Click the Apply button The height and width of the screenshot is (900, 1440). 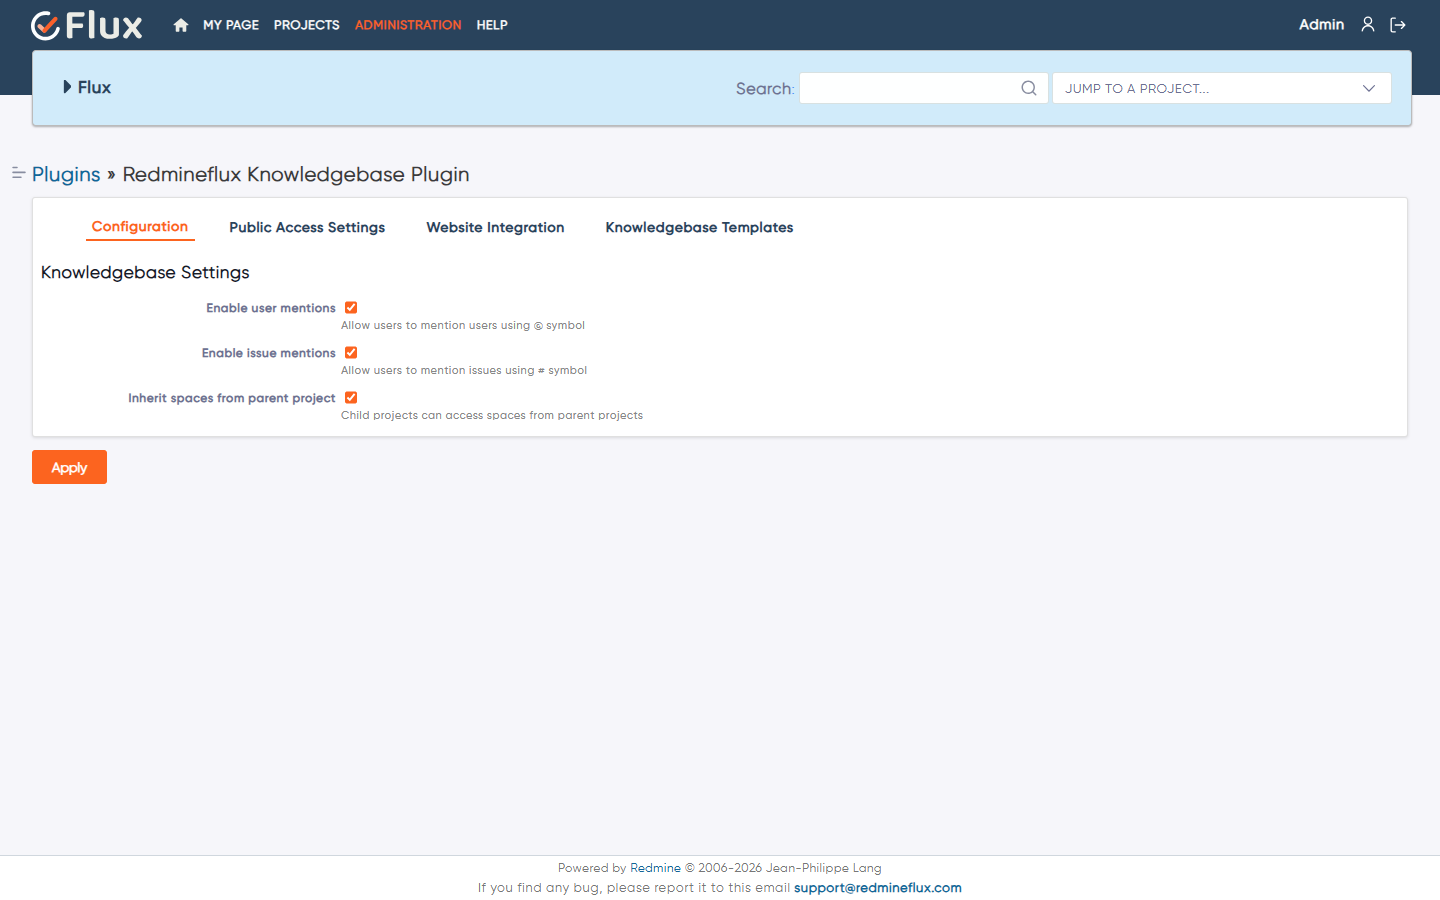click(69, 467)
